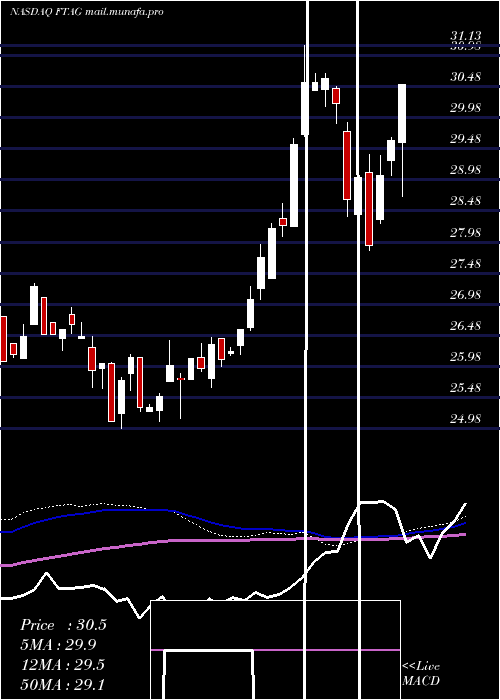
Task: Click the last tall white candlestick
Action: pyautogui.click(x=402, y=113)
